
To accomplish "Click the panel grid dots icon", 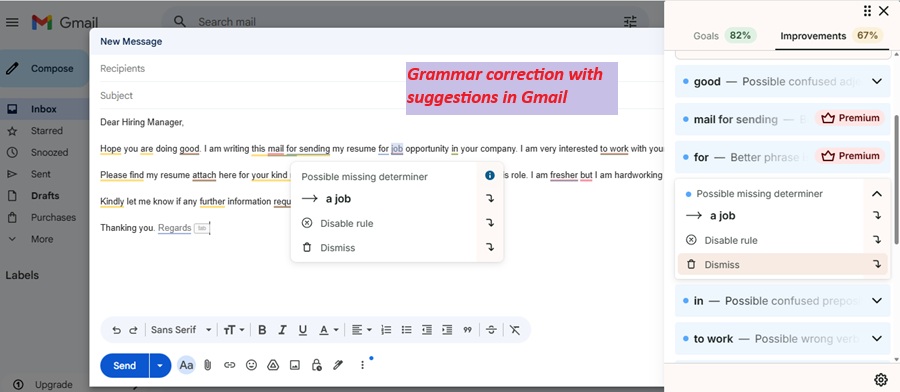I will pos(867,10).
